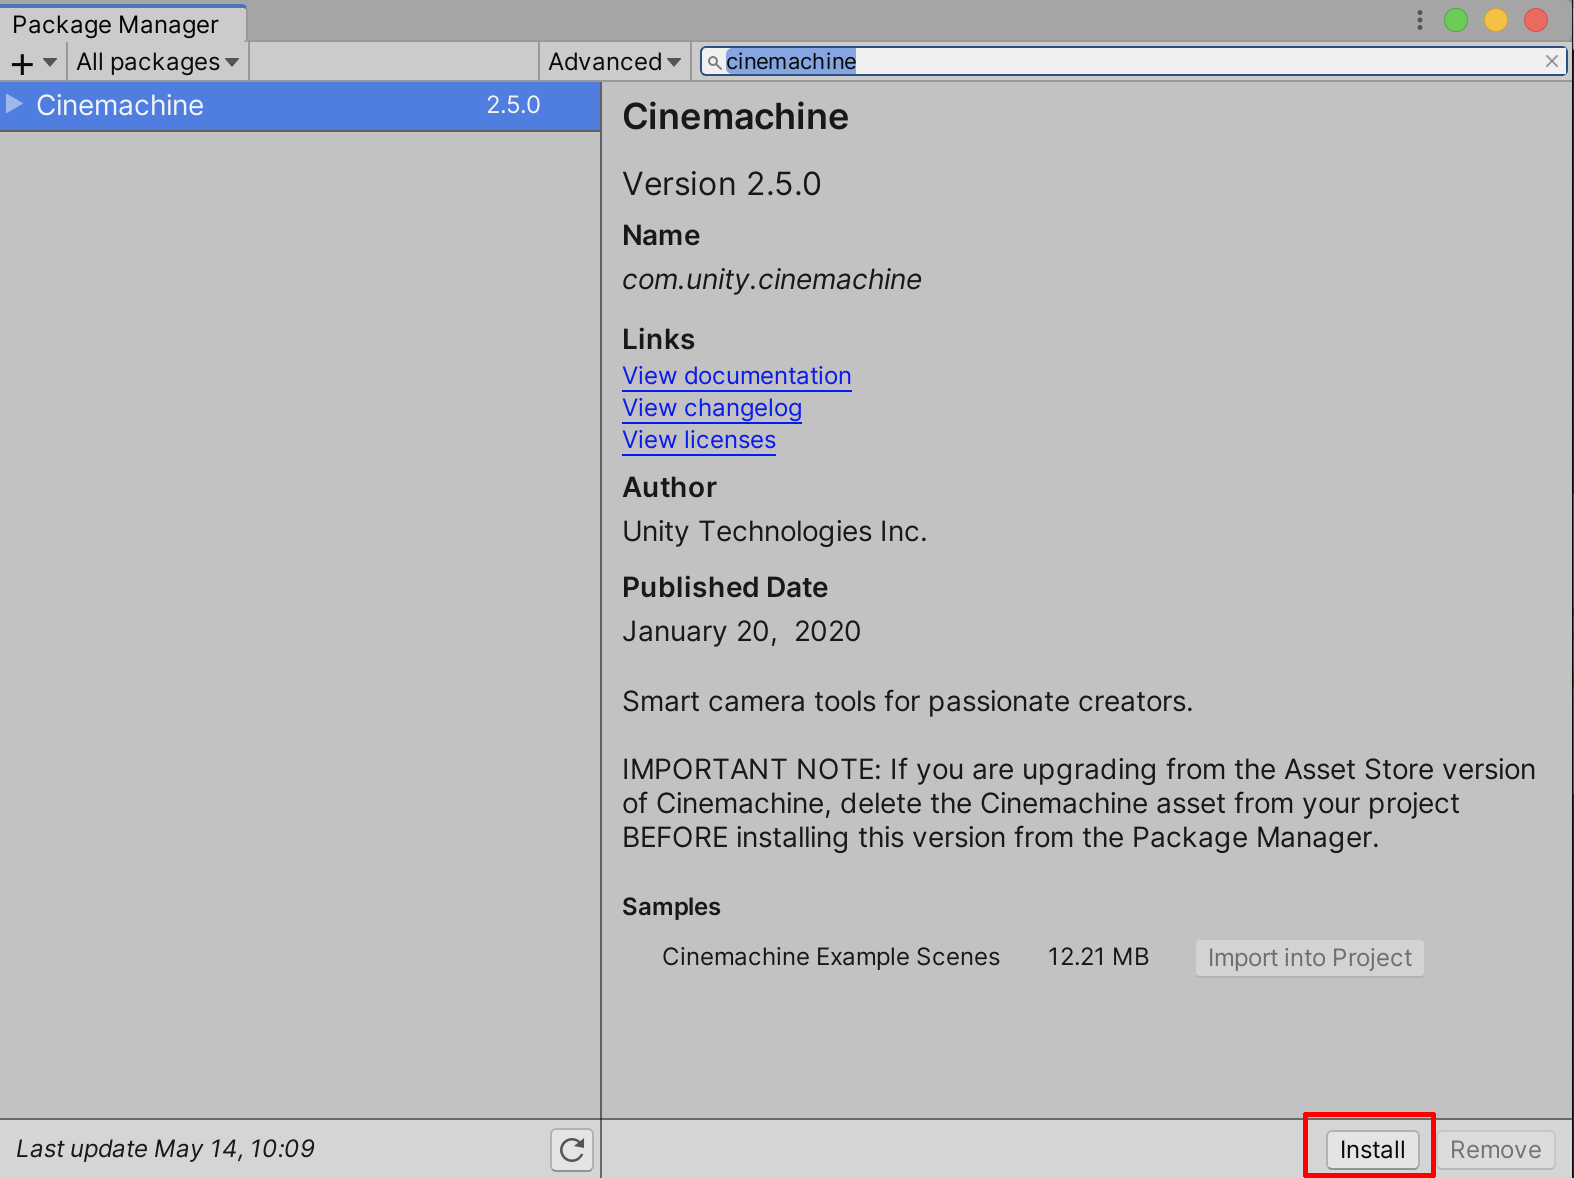
Task: Click the Version 2.5.0 text
Action: (722, 184)
